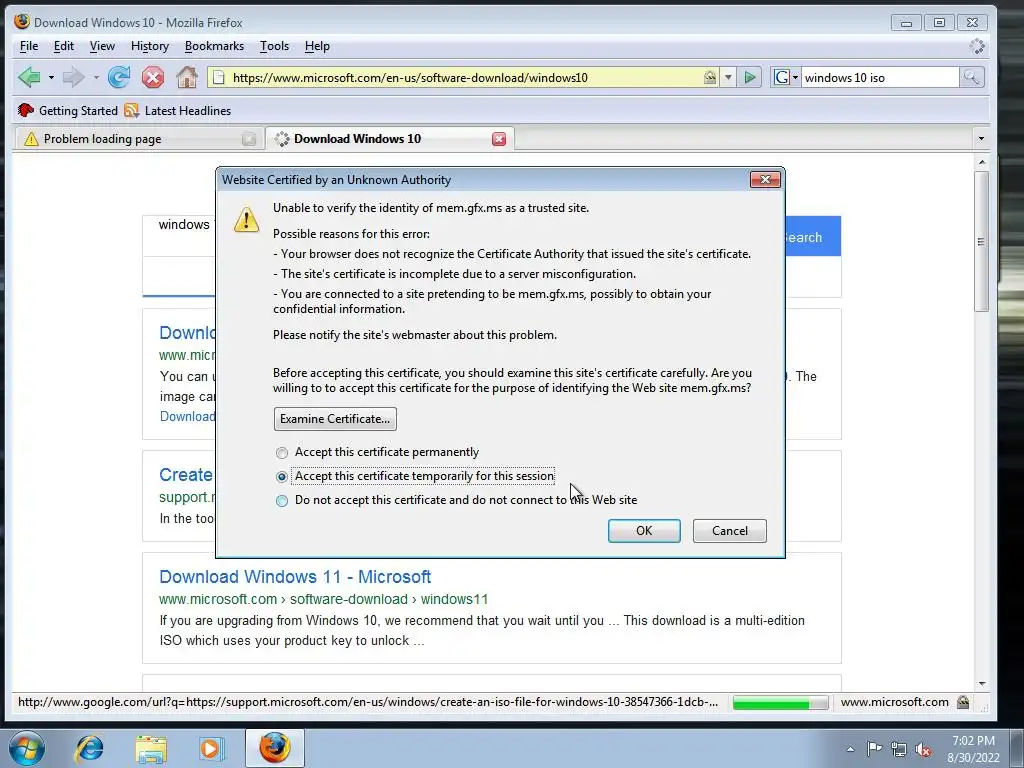Launch Windows Media Player from taskbar

tap(211, 749)
